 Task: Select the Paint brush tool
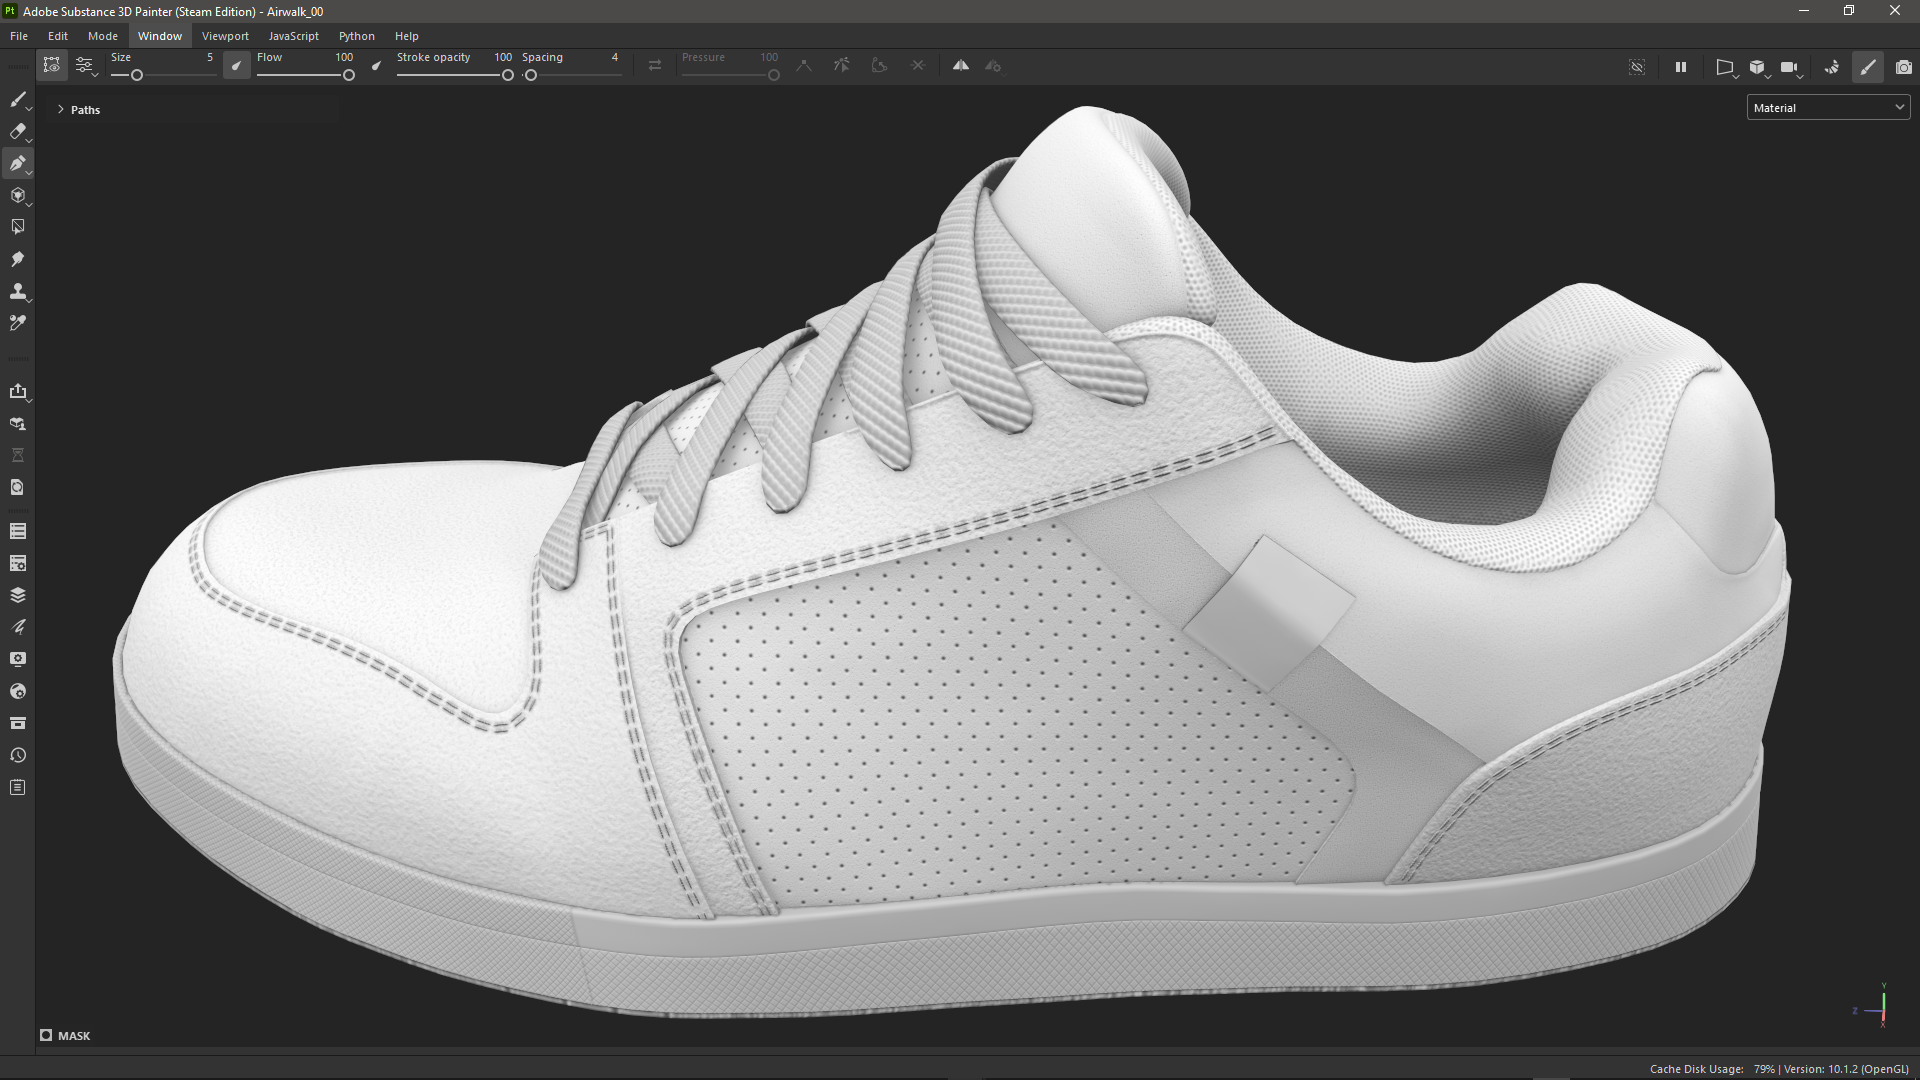[17, 99]
